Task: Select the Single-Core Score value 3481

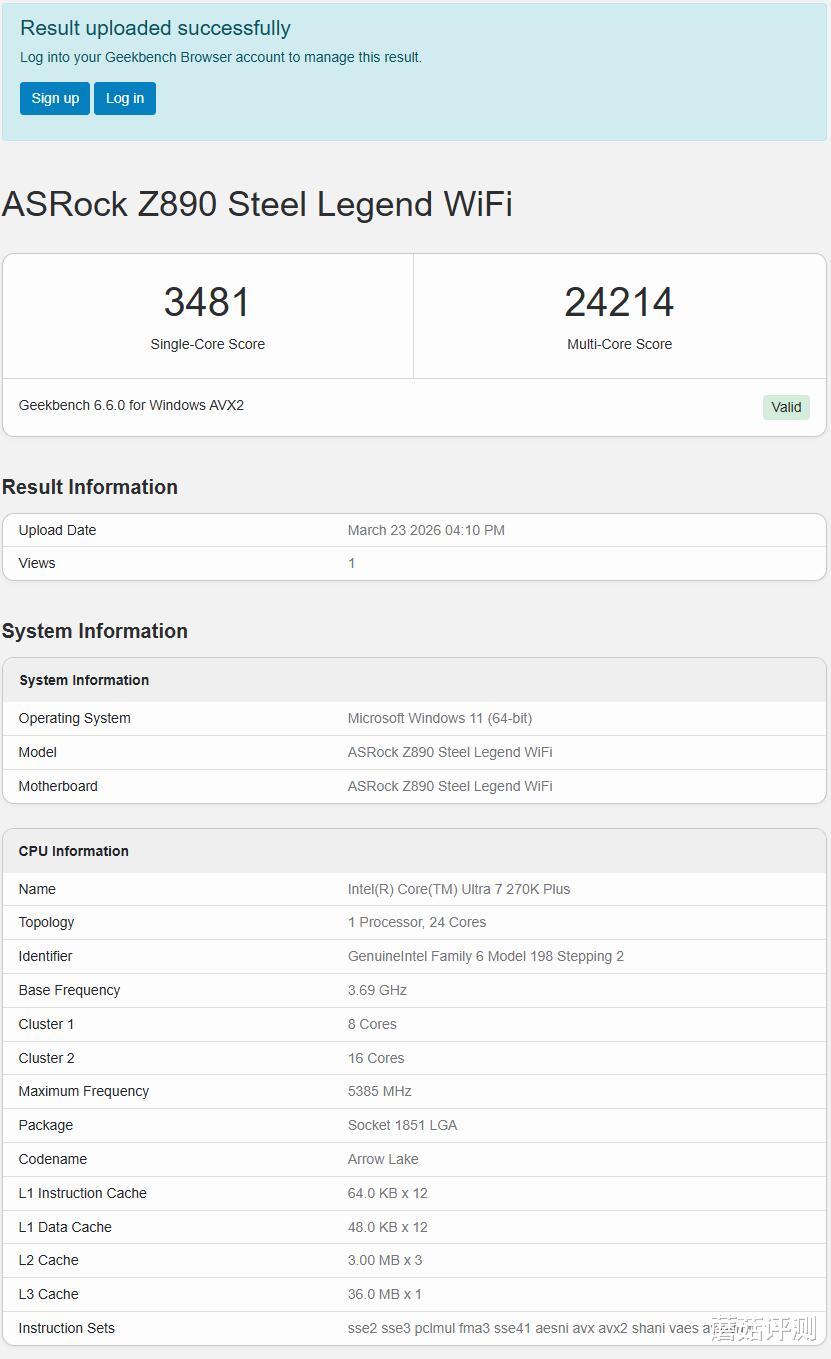Action: [207, 302]
